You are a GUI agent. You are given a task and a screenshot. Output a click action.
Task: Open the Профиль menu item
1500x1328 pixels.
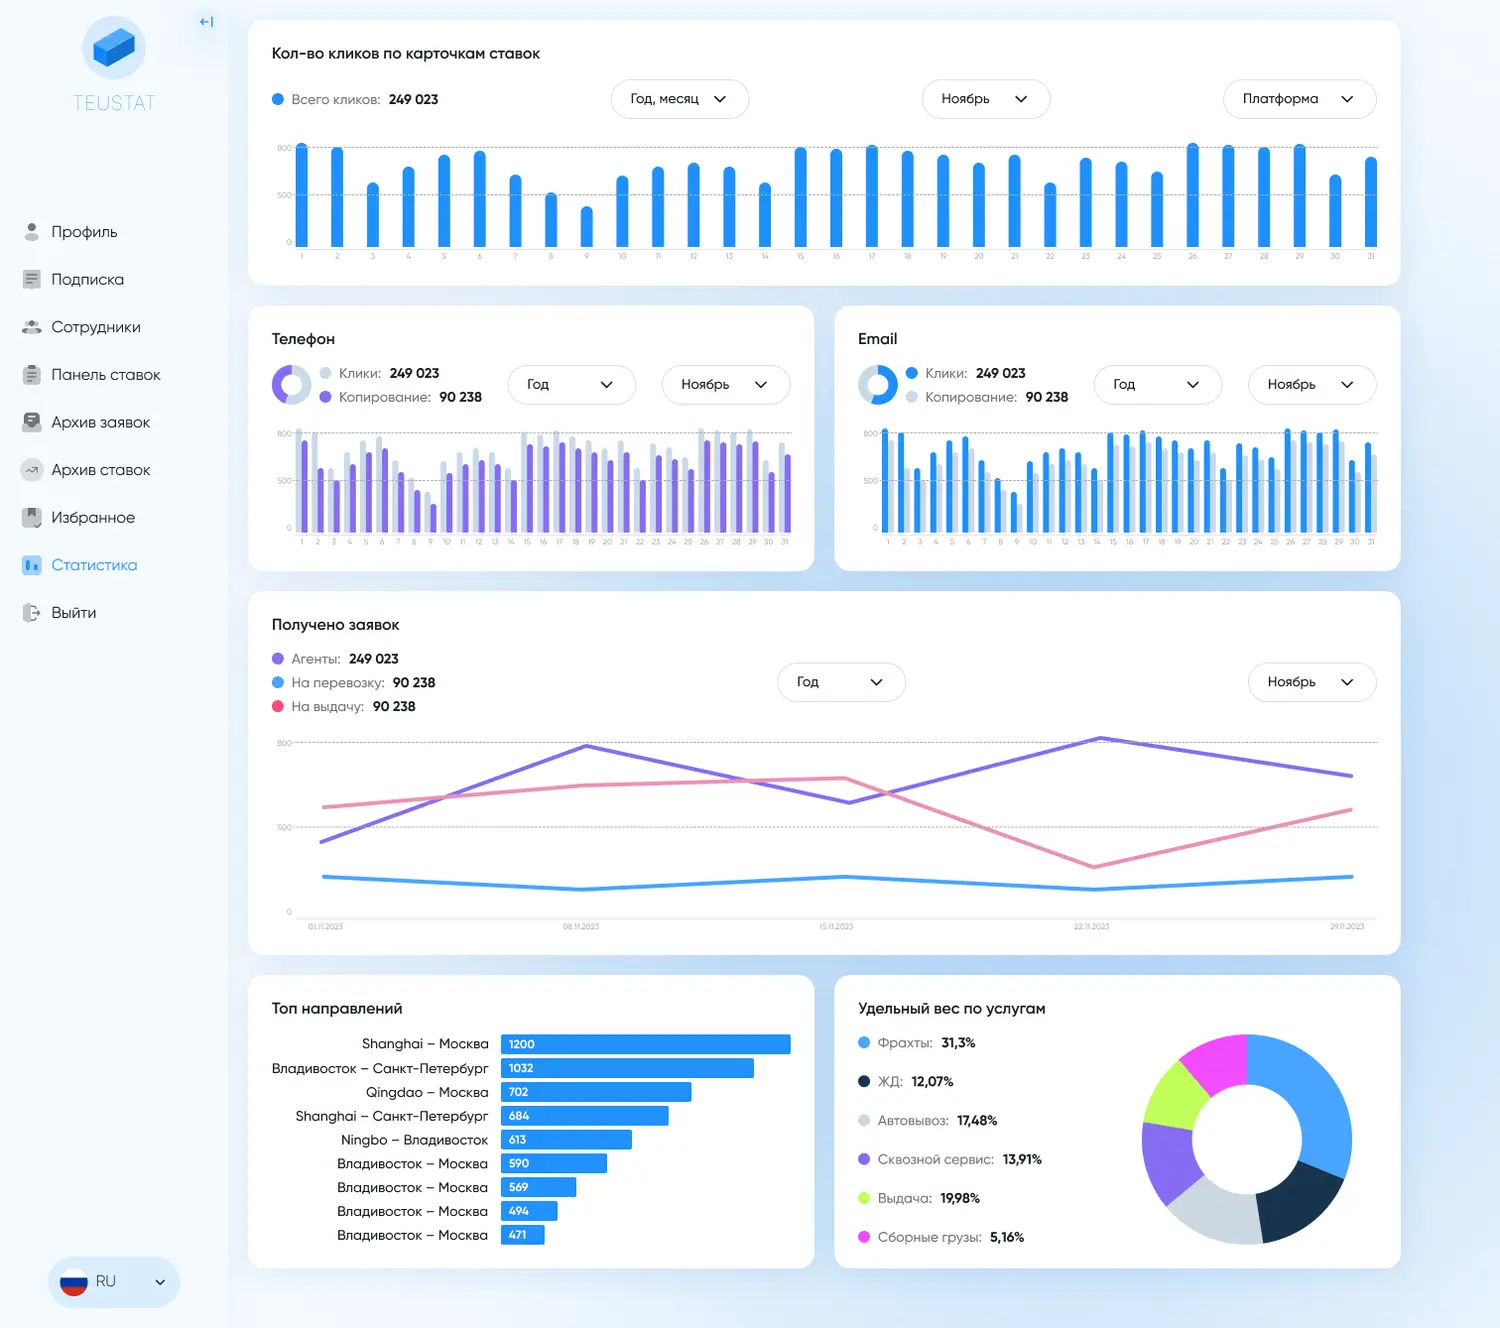point(84,232)
